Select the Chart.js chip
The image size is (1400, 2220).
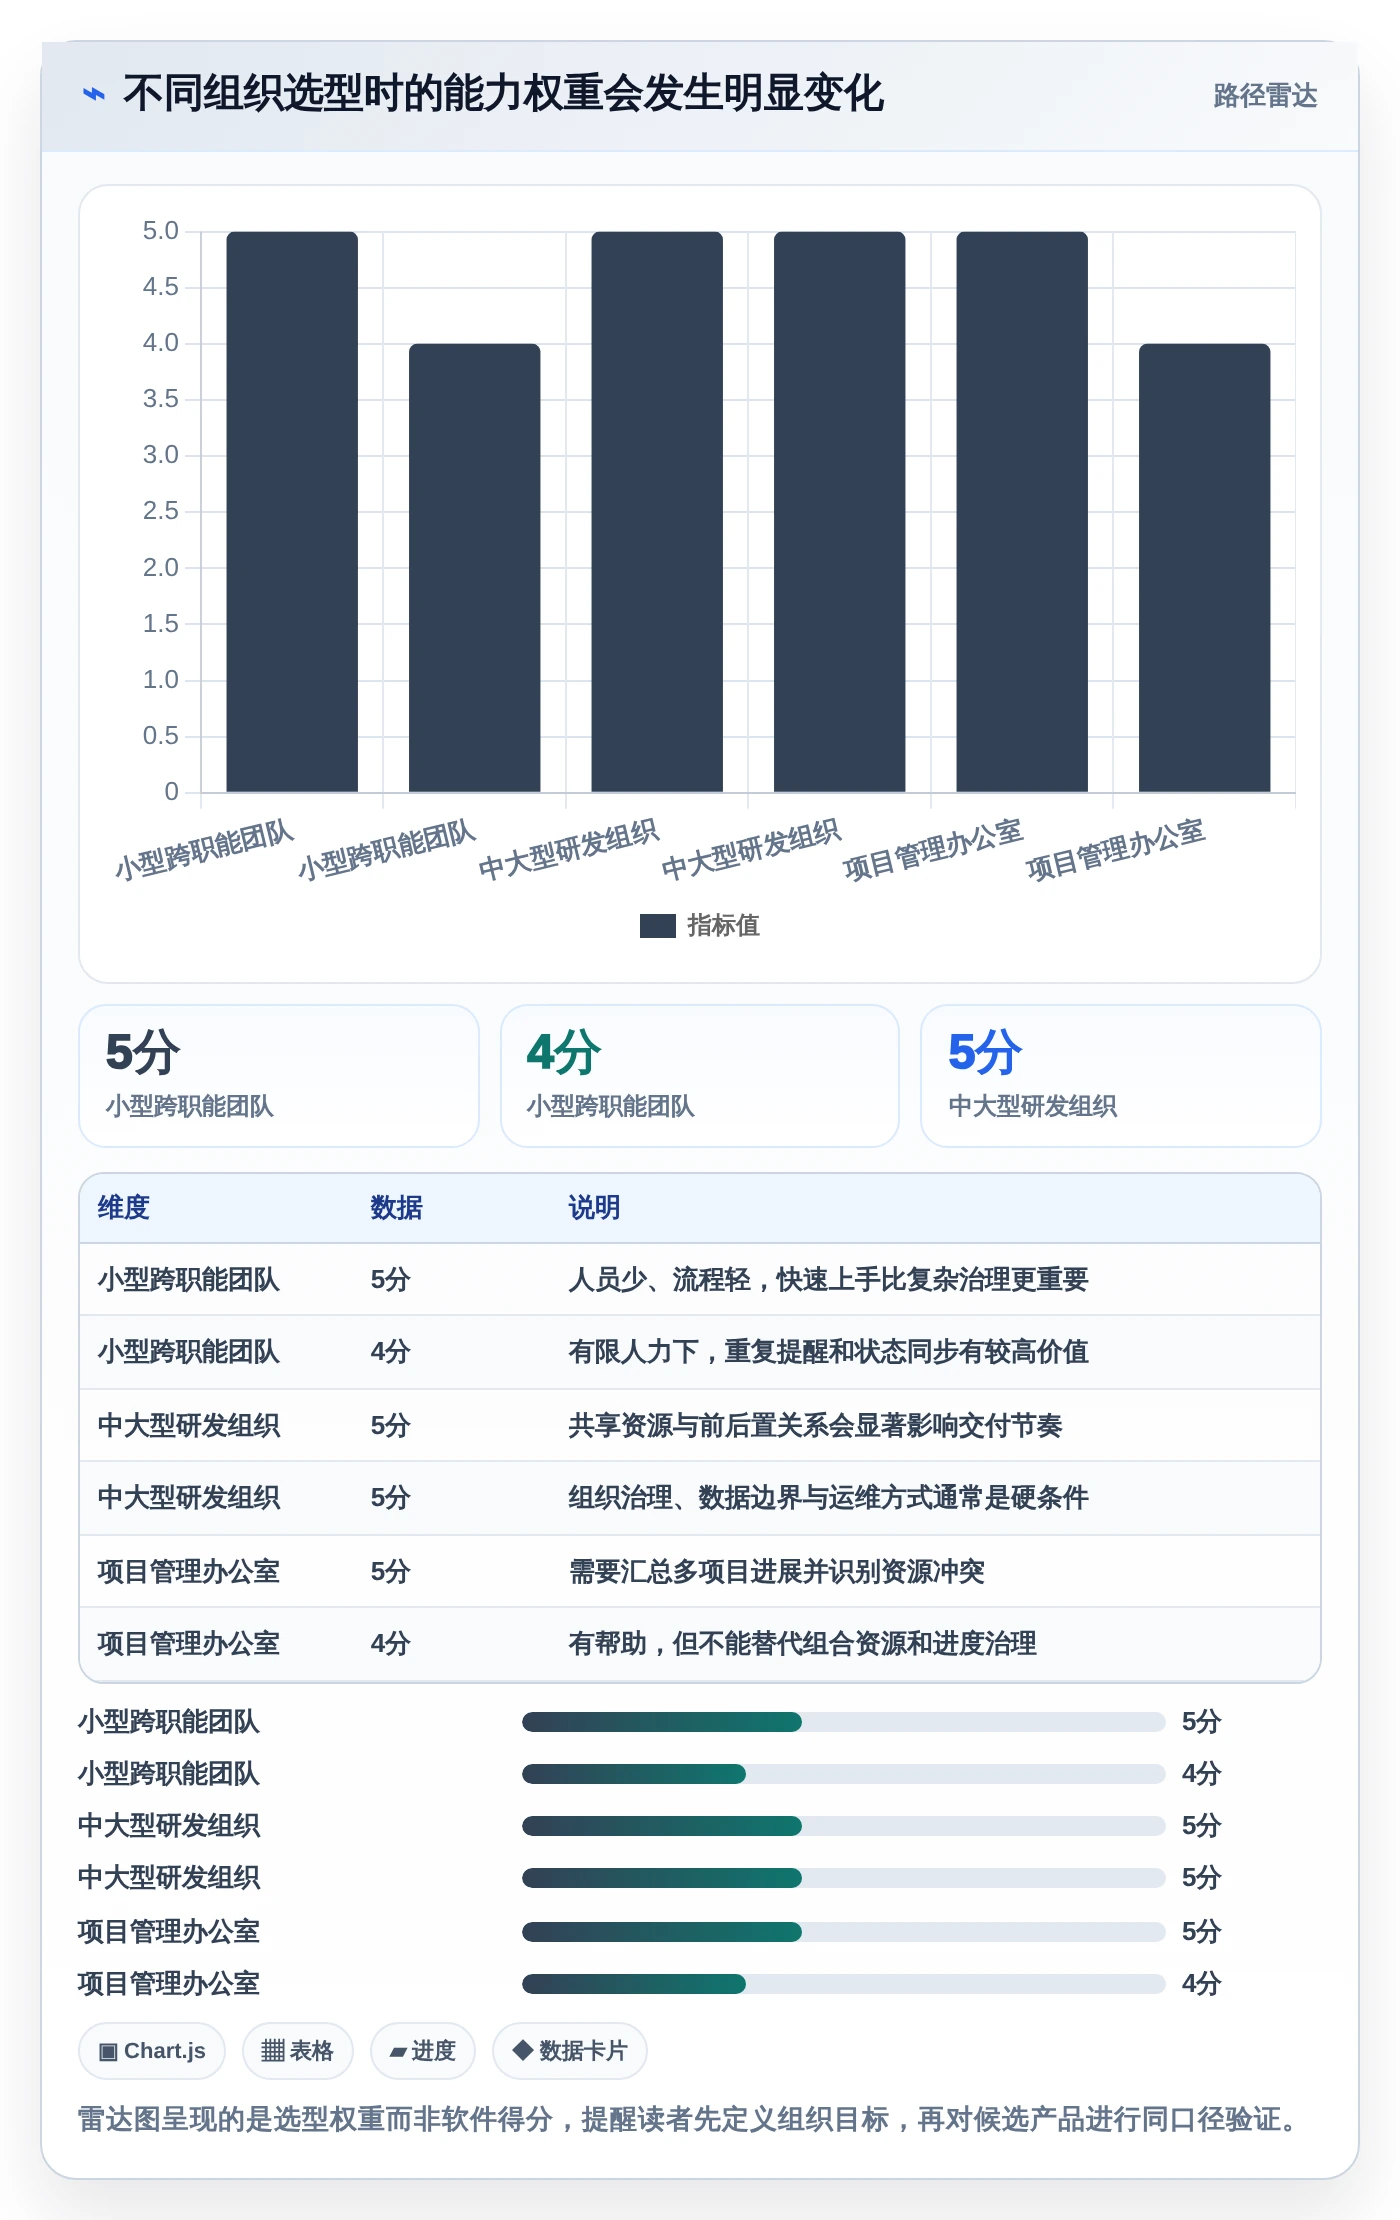[x=152, y=2051]
